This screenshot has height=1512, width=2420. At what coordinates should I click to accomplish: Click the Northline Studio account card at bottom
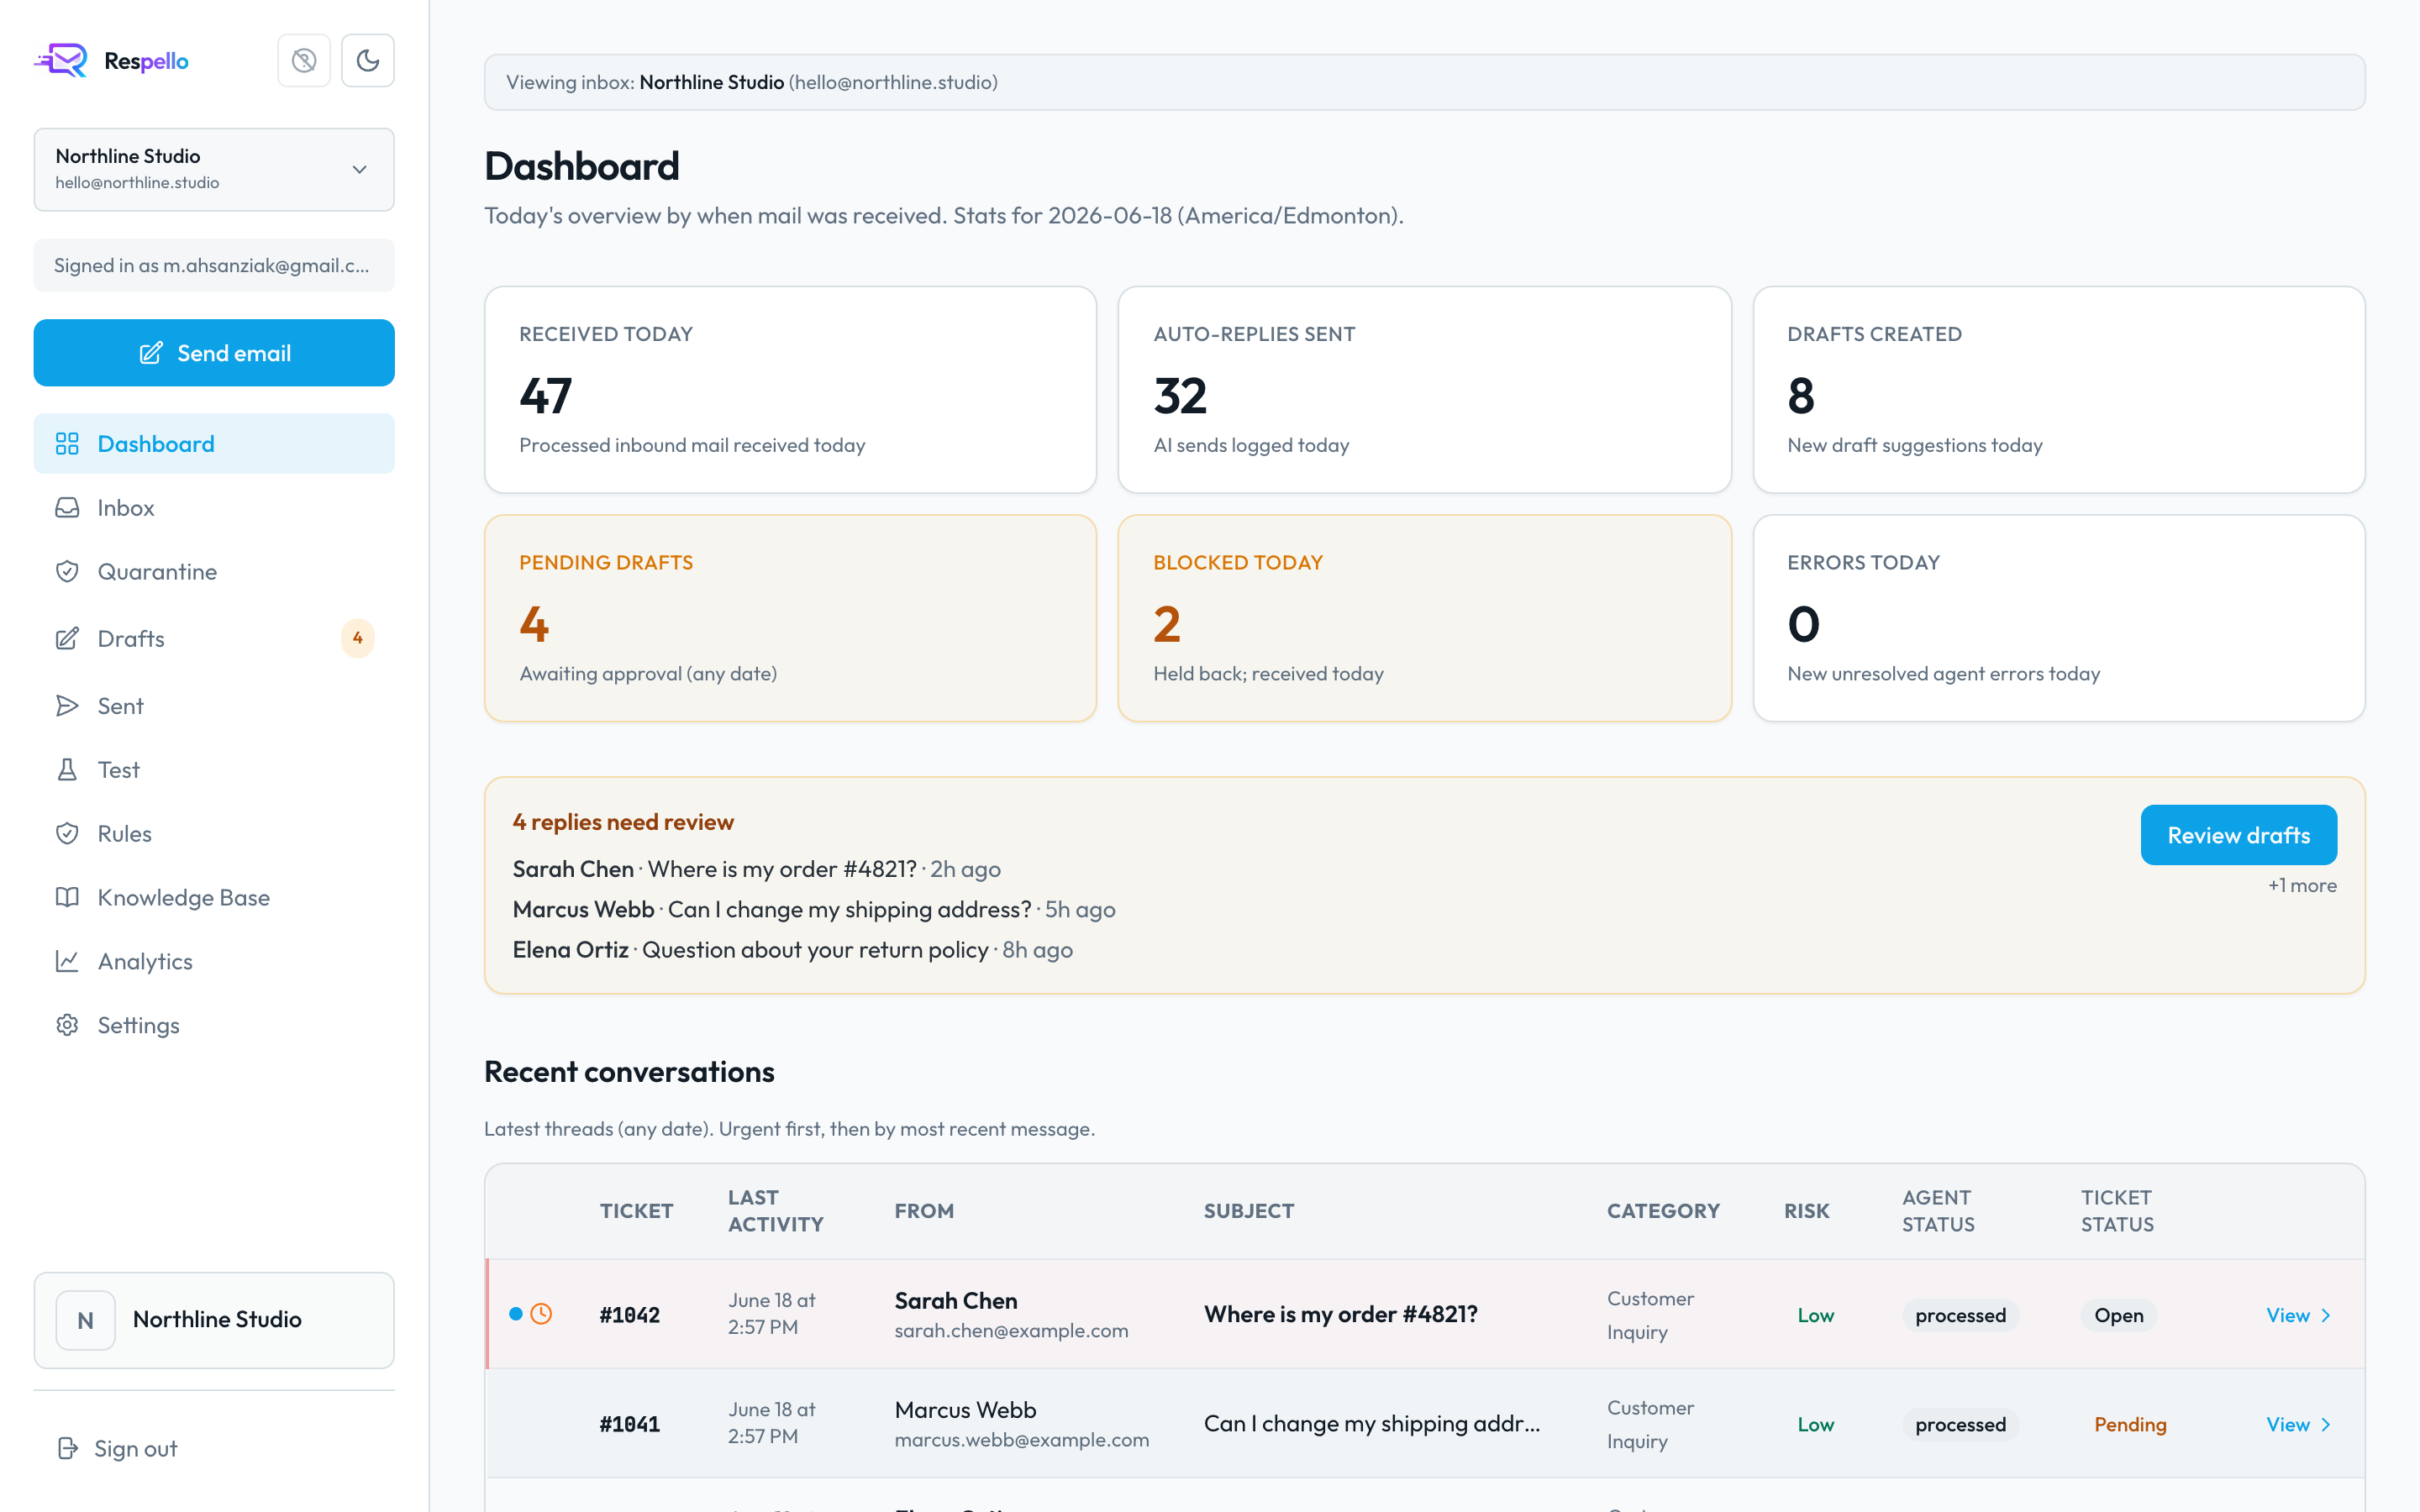(x=214, y=1320)
